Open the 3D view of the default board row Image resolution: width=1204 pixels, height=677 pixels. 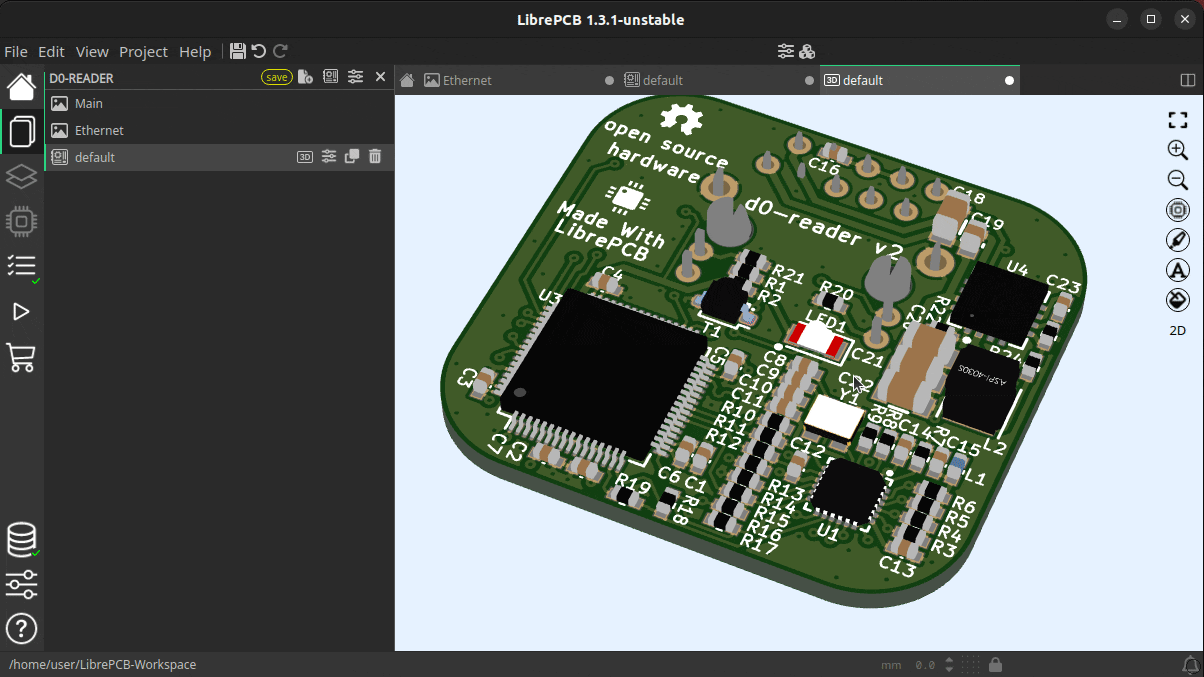tap(305, 157)
